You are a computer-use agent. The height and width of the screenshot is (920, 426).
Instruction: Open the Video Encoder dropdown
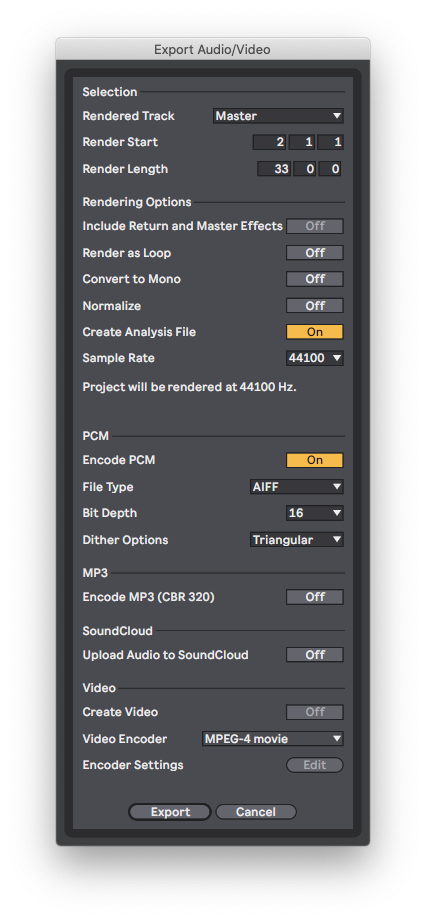[272, 739]
